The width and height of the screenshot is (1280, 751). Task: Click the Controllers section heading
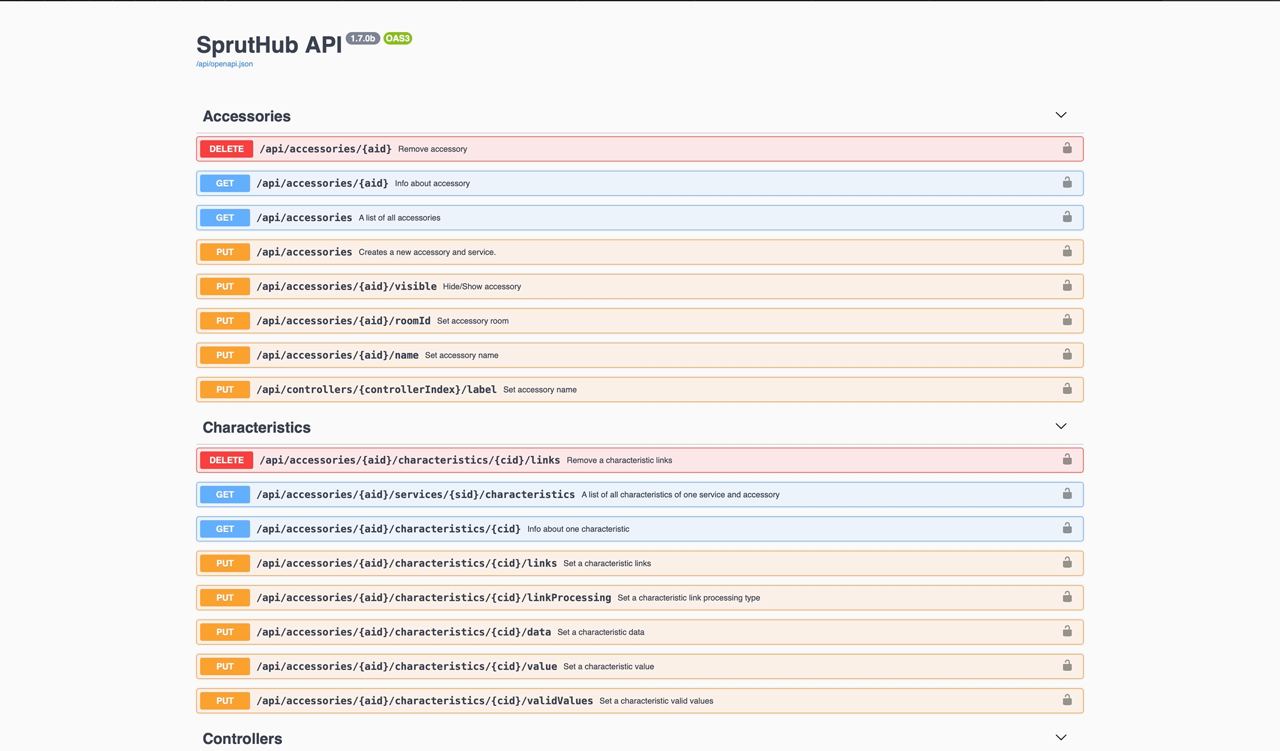tap(243, 739)
